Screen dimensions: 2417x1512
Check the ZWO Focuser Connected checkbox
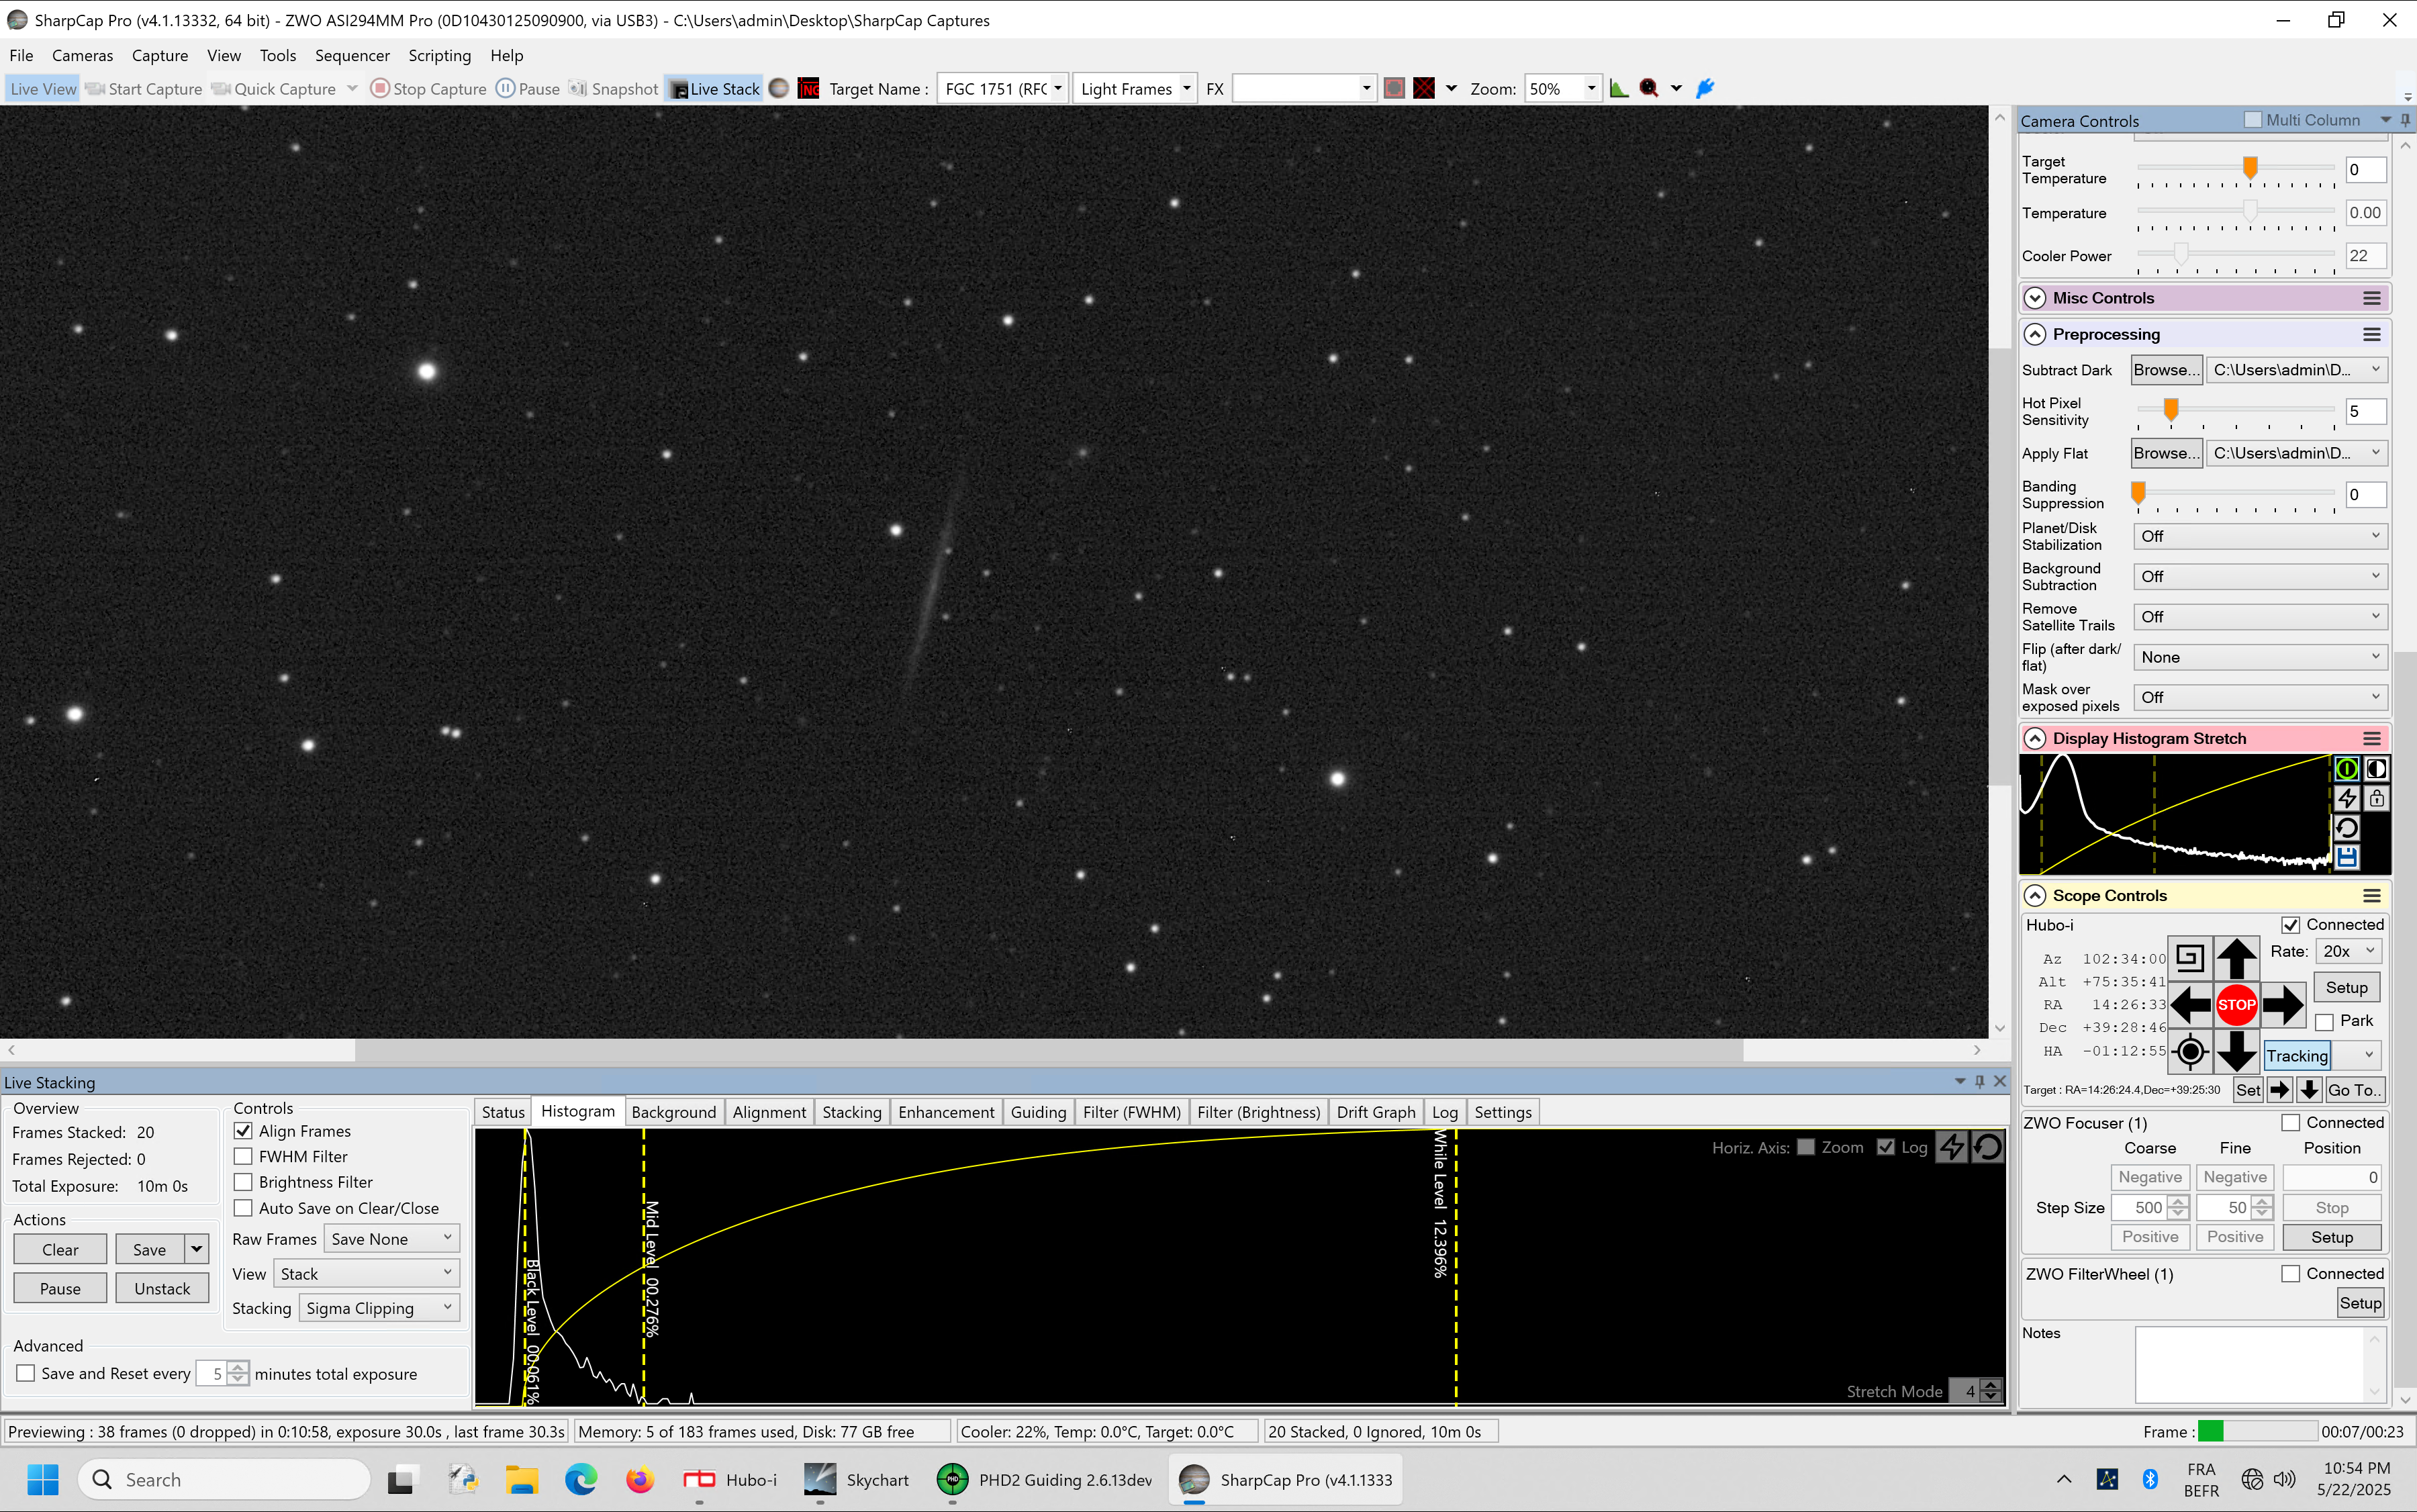click(x=2291, y=1123)
